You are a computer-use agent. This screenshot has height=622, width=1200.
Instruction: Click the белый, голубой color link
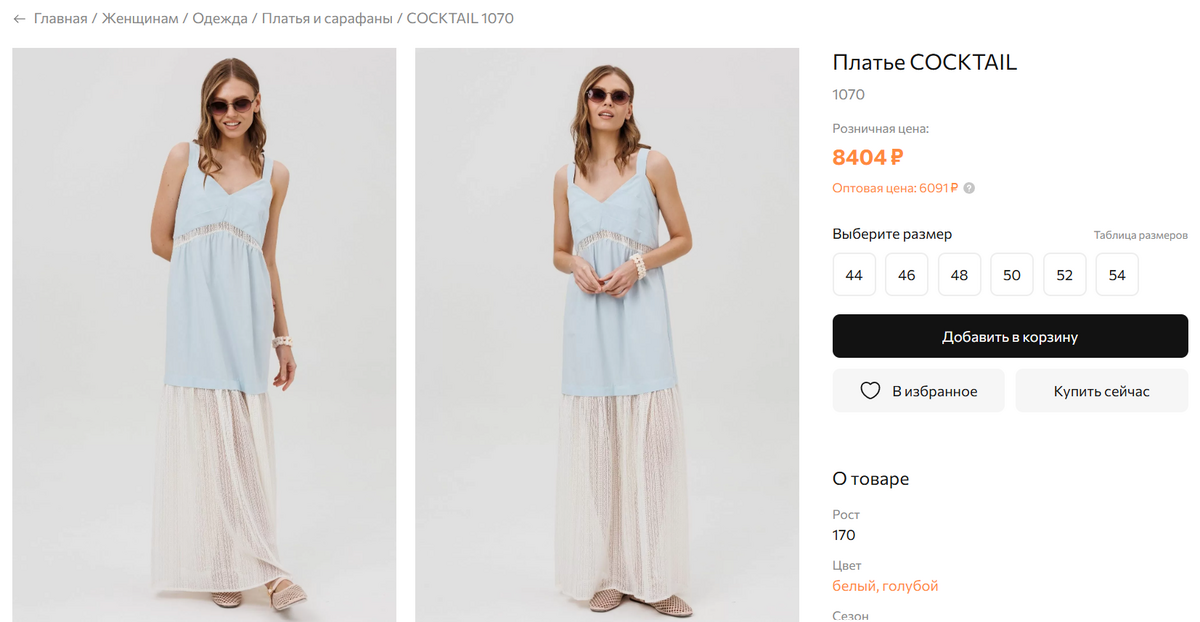click(x=885, y=586)
